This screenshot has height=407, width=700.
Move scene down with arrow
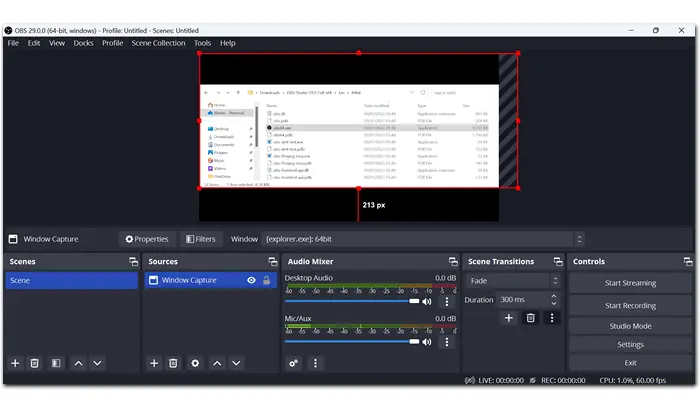(x=97, y=363)
